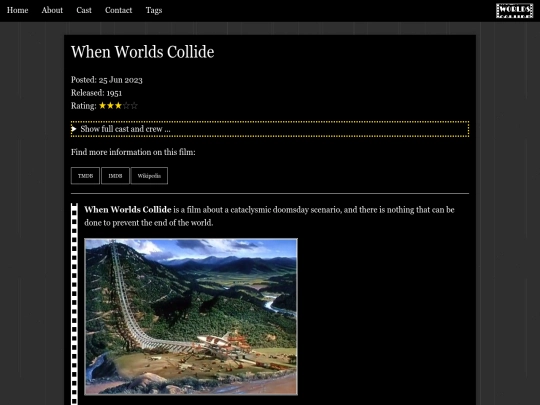
Task: Open the Wikipedia information button
Action: coord(149,176)
